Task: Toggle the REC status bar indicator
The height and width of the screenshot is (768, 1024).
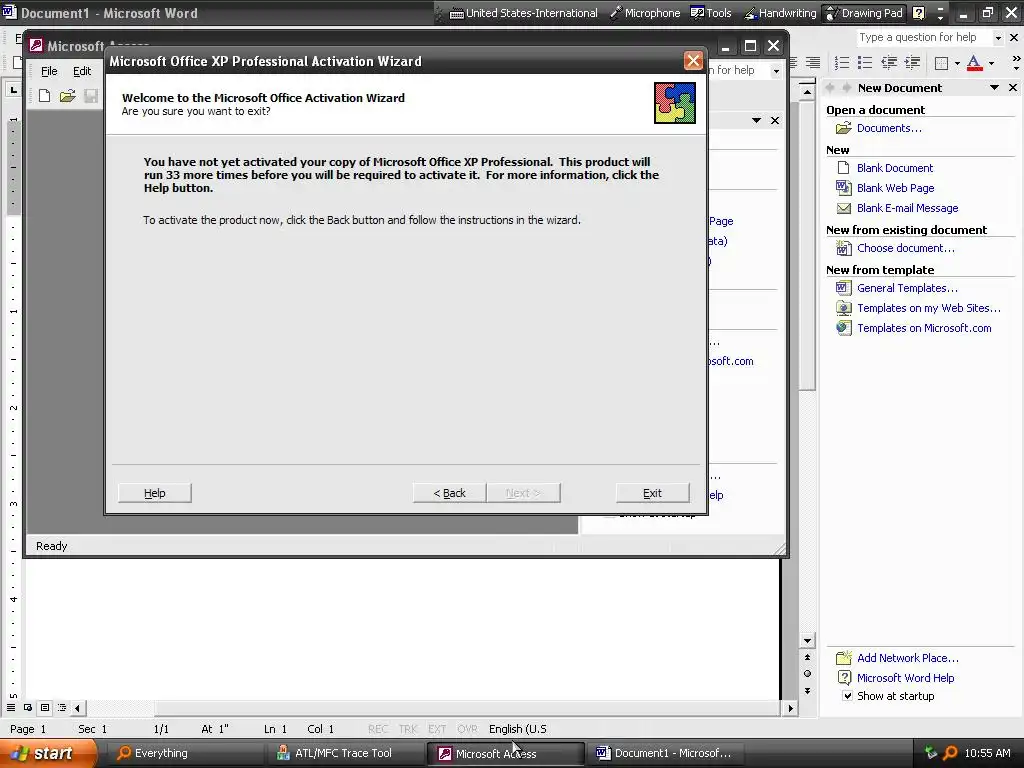Action: tap(377, 729)
